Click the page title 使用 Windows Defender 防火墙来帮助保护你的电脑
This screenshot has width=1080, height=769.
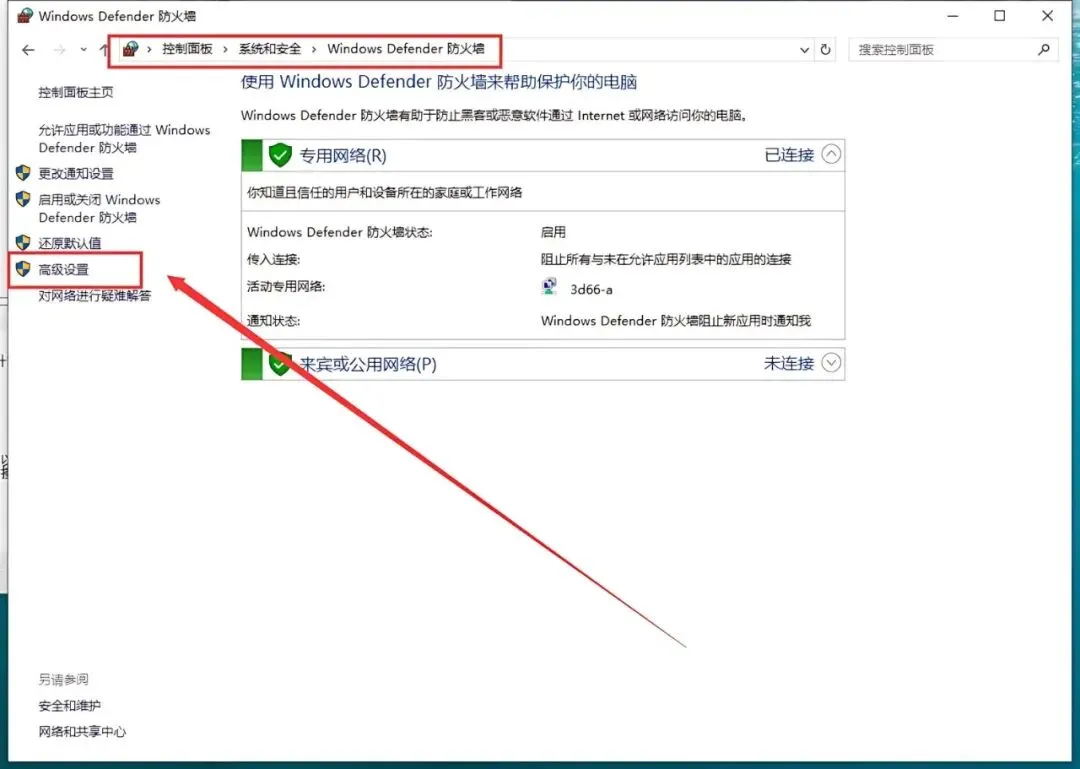tap(439, 82)
